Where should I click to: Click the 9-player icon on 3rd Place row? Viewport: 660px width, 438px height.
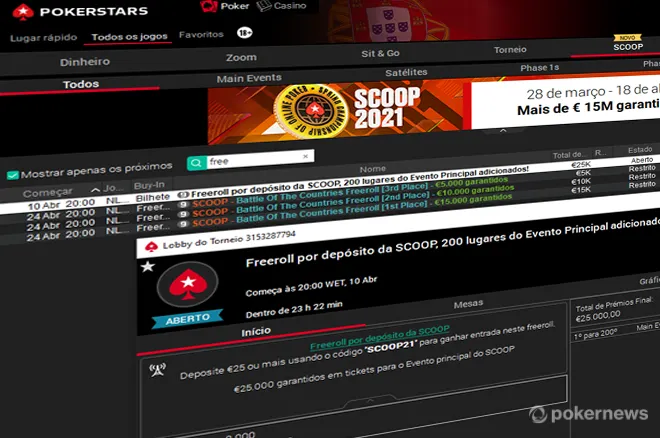[183, 204]
